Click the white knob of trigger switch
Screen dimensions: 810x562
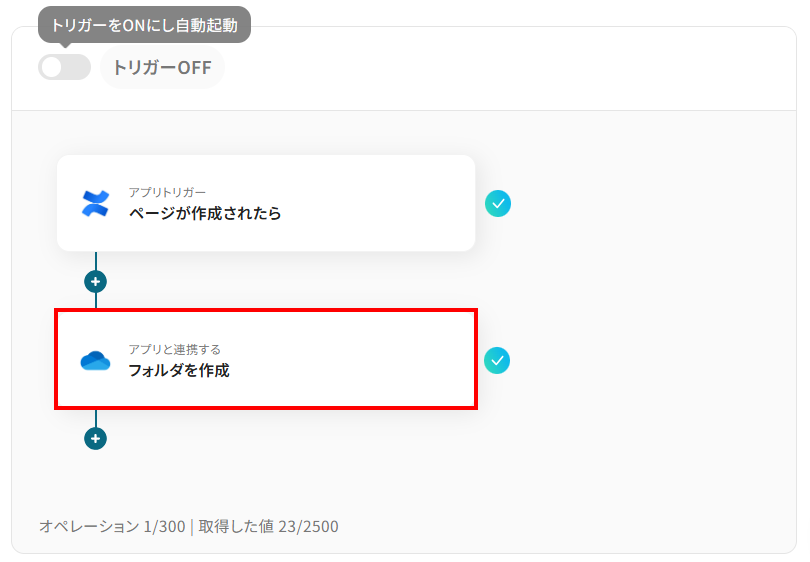[x=52, y=67]
